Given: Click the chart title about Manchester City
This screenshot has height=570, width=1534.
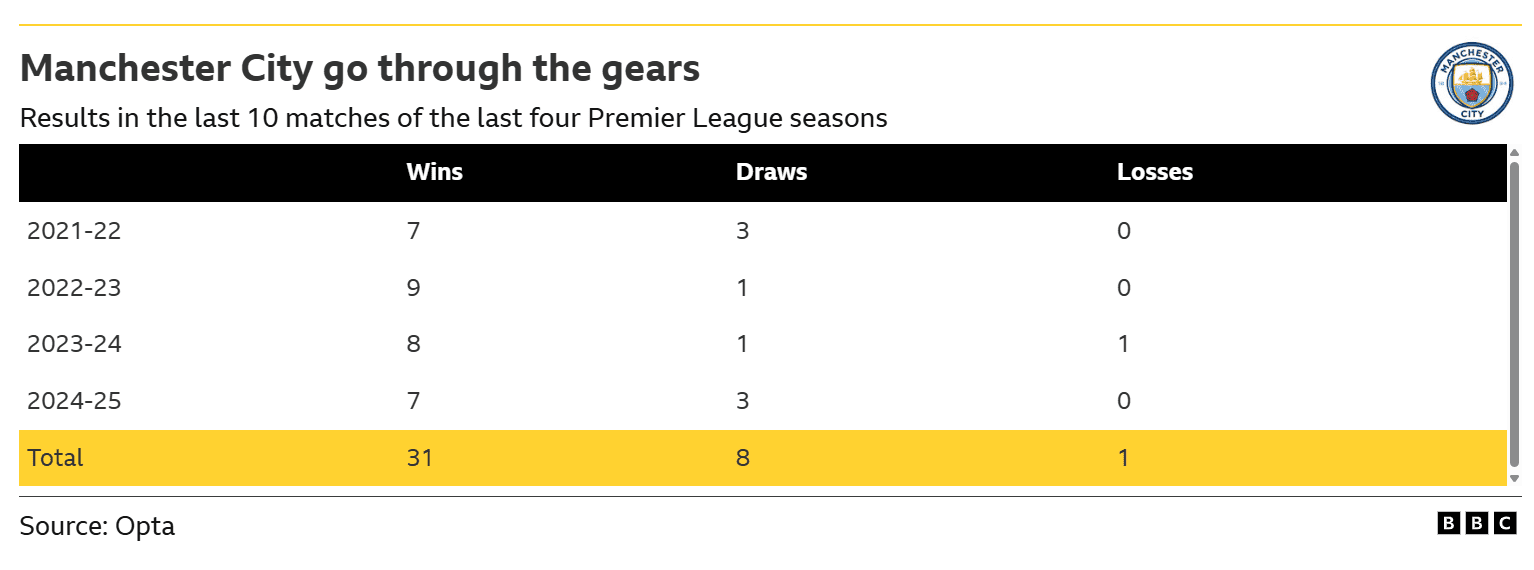Looking at the screenshot, I should 359,69.
